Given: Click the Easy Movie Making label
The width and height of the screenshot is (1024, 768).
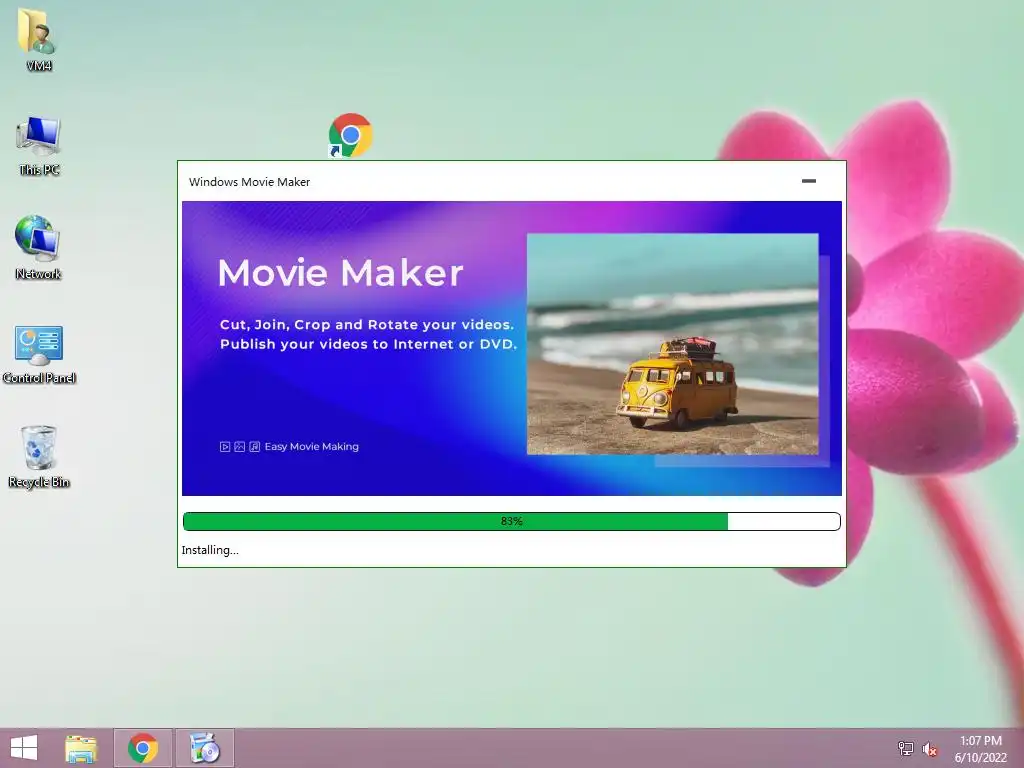Looking at the screenshot, I should pyautogui.click(x=312, y=447).
